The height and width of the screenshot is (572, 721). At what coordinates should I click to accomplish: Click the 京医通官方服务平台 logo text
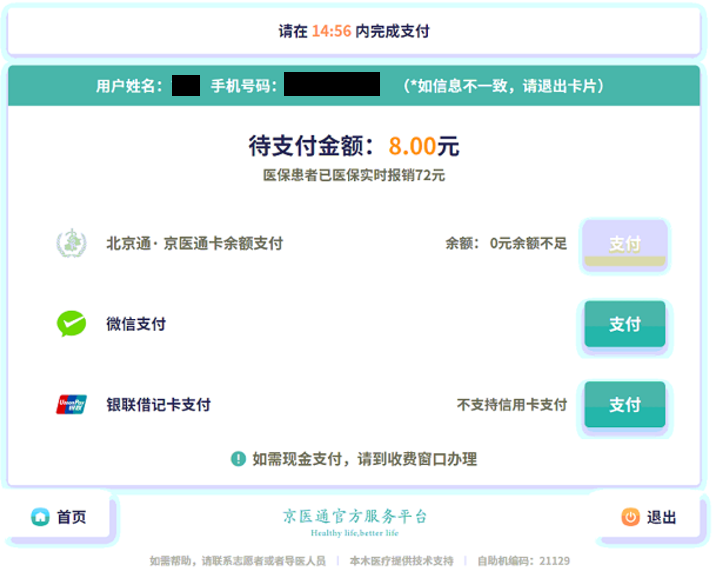point(355,516)
